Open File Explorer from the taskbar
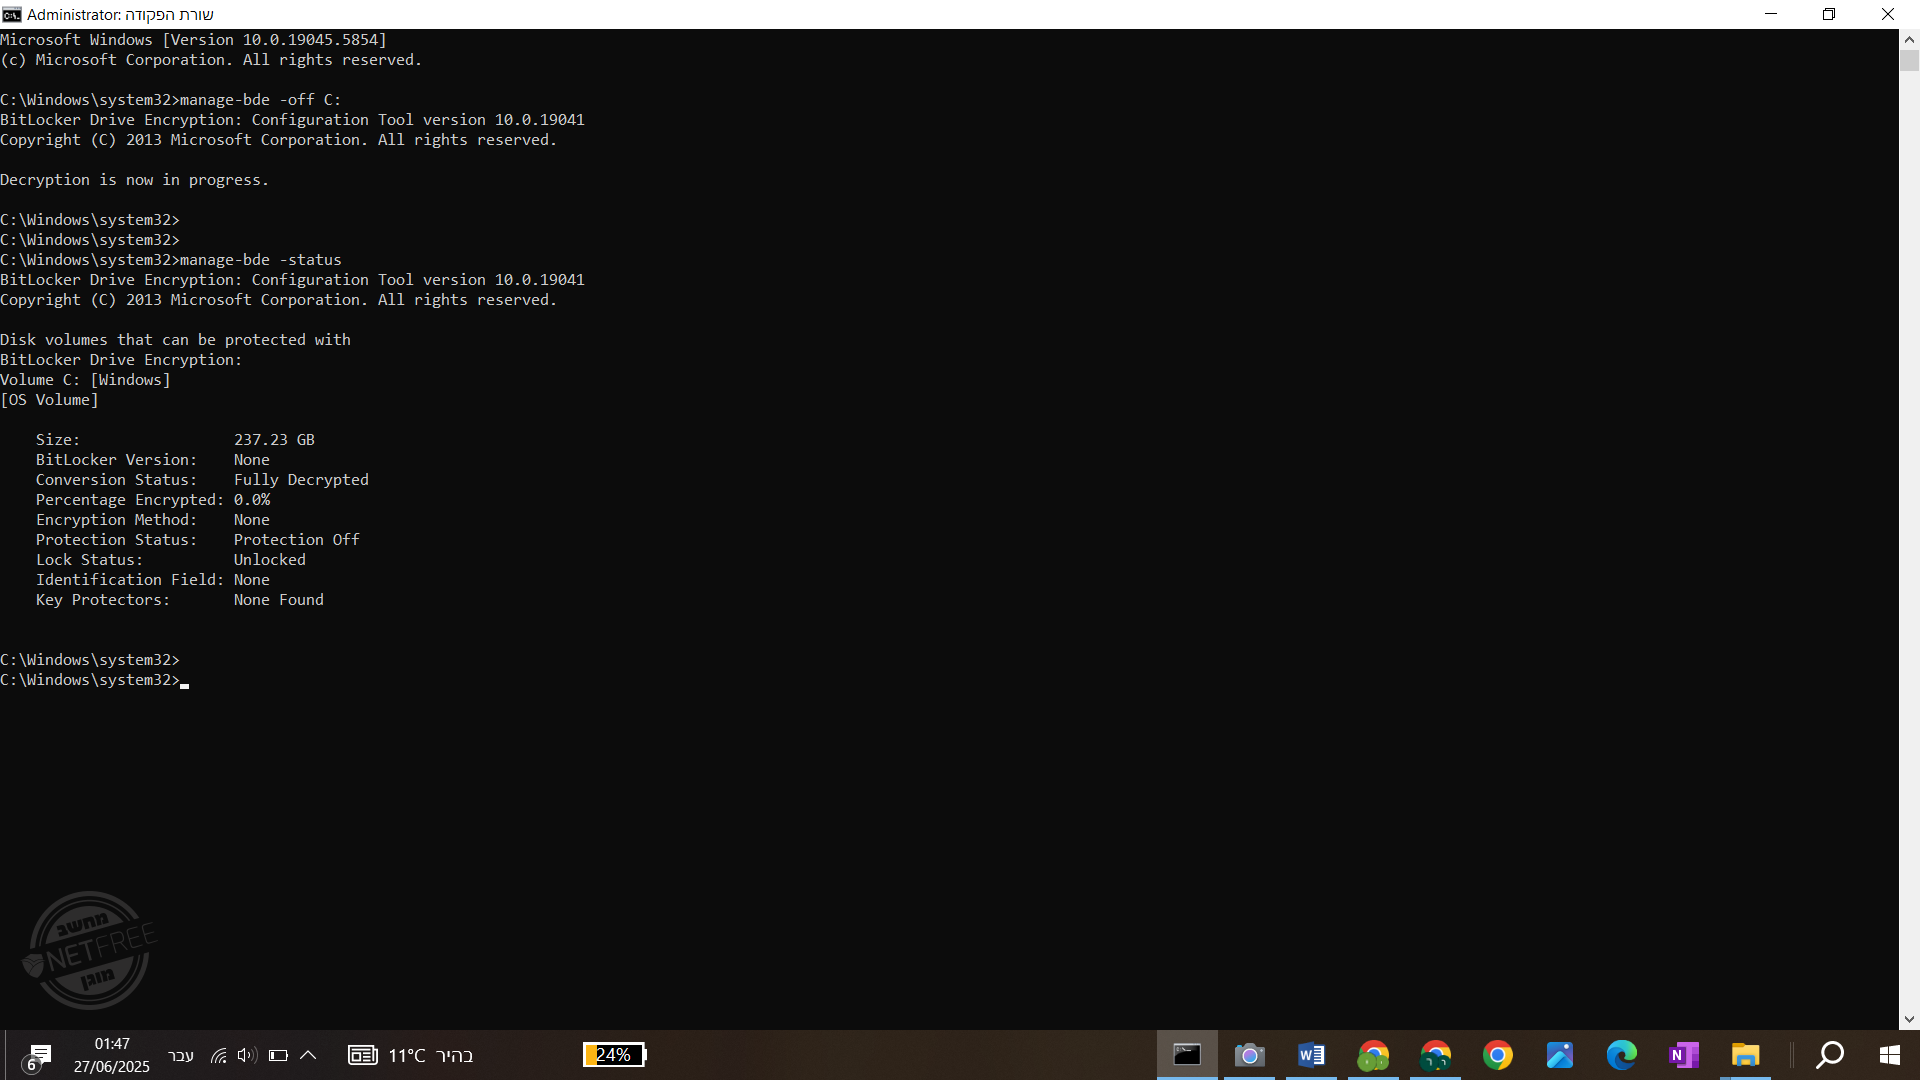 (x=1745, y=1055)
